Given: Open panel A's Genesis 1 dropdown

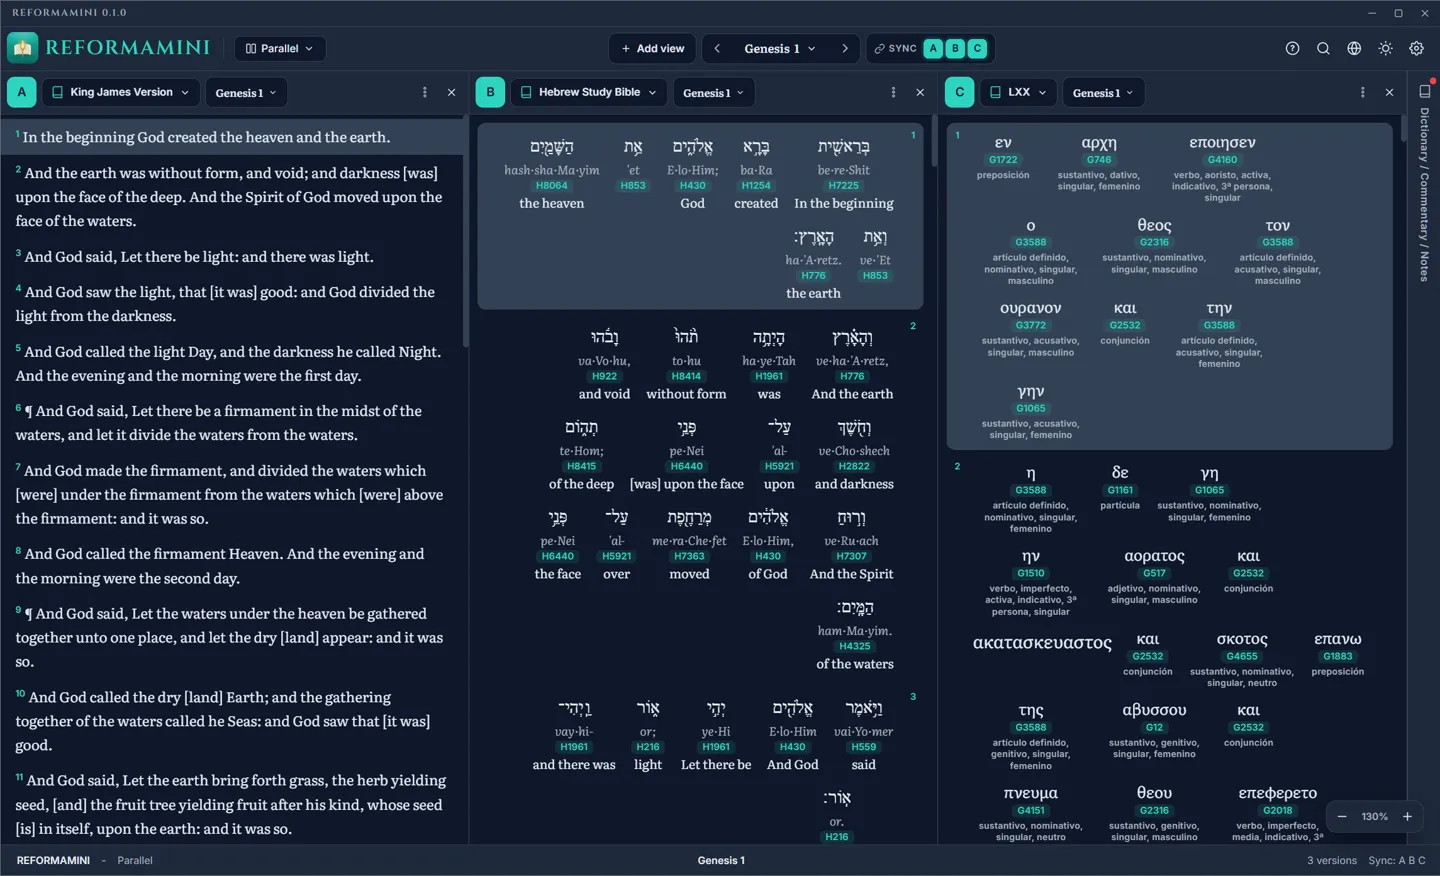Looking at the screenshot, I should pyautogui.click(x=246, y=93).
